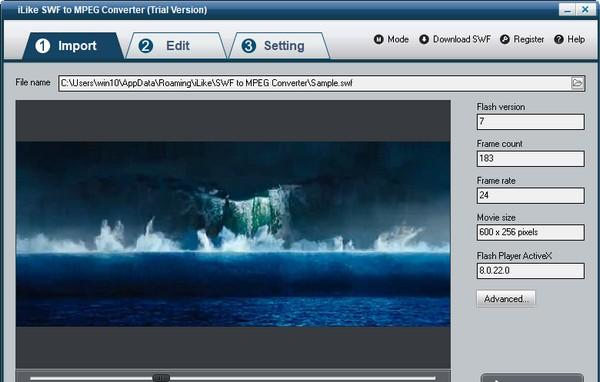Click the number 2 circle on Edit tab
Image resolution: width=600 pixels, height=382 pixels.
click(x=145, y=46)
